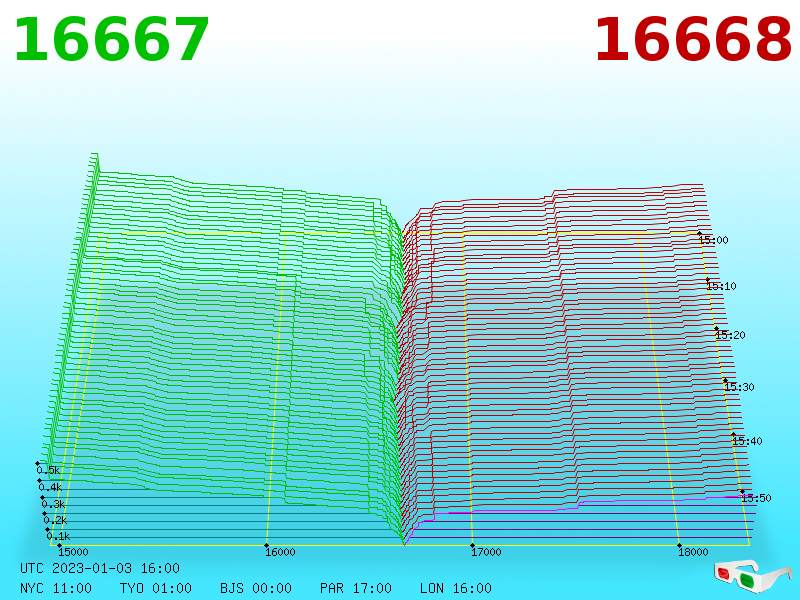Click the 0.5k depth axis label
The width and height of the screenshot is (800, 600).
pos(48,470)
